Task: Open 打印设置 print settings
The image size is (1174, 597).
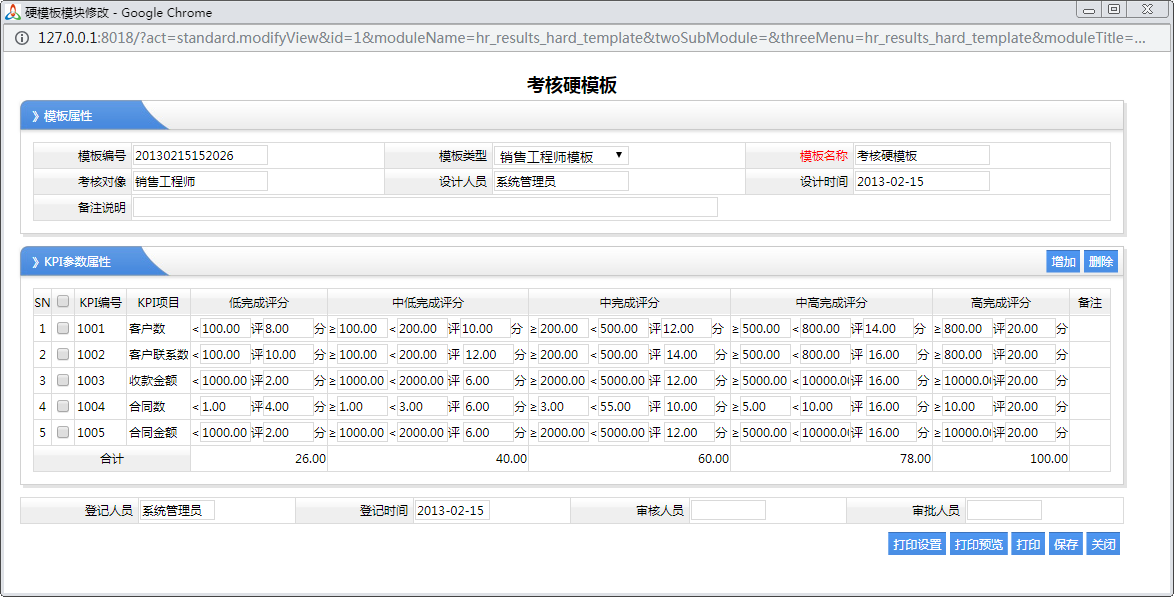Action: 916,545
